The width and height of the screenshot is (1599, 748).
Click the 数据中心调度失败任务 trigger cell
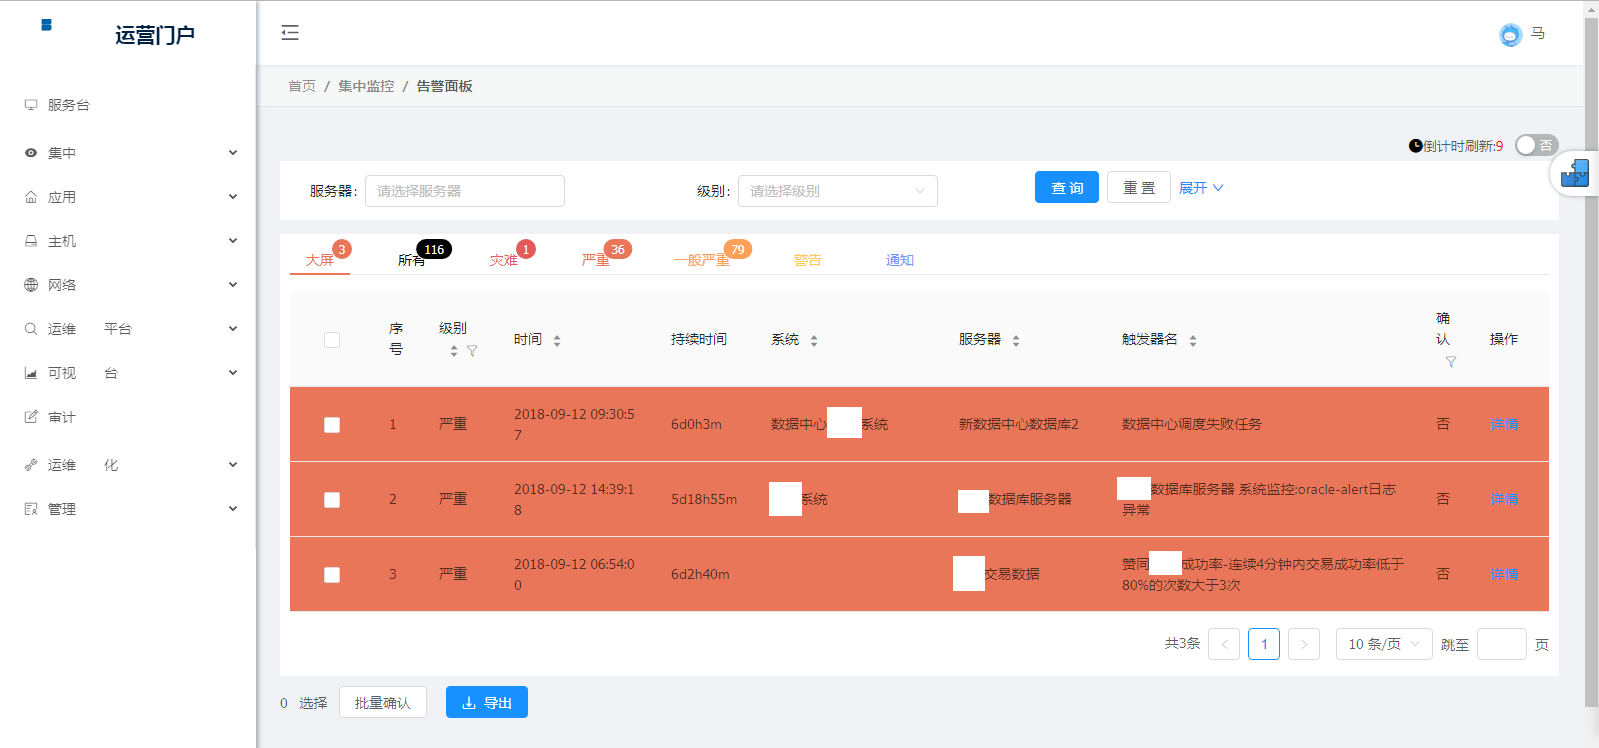tap(1192, 424)
